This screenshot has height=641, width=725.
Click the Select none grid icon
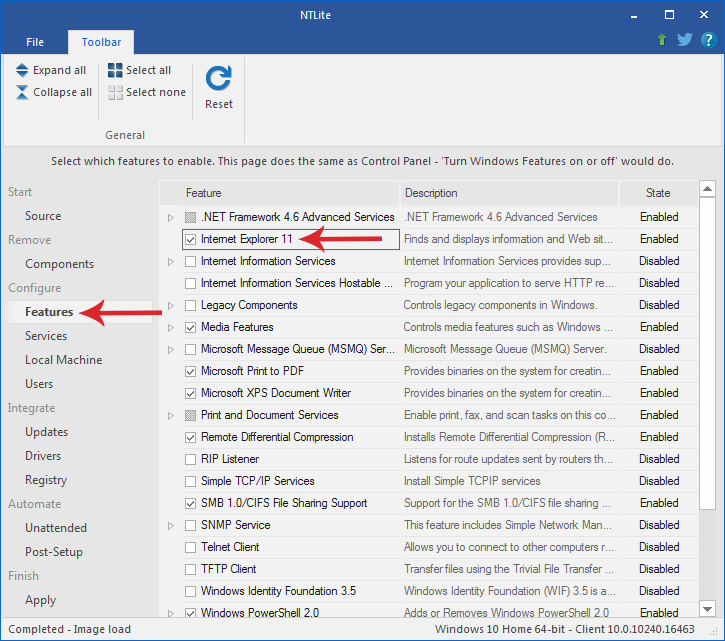point(115,92)
